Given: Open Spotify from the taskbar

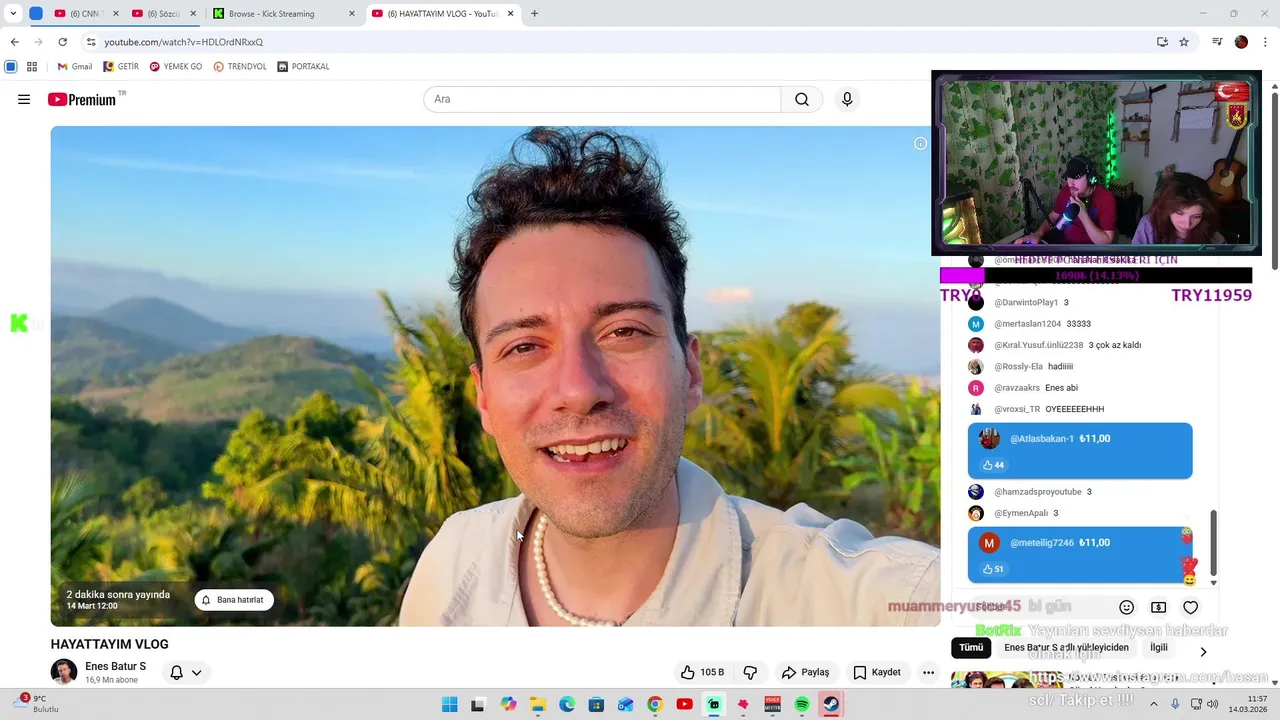Looking at the screenshot, I should [802, 705].
